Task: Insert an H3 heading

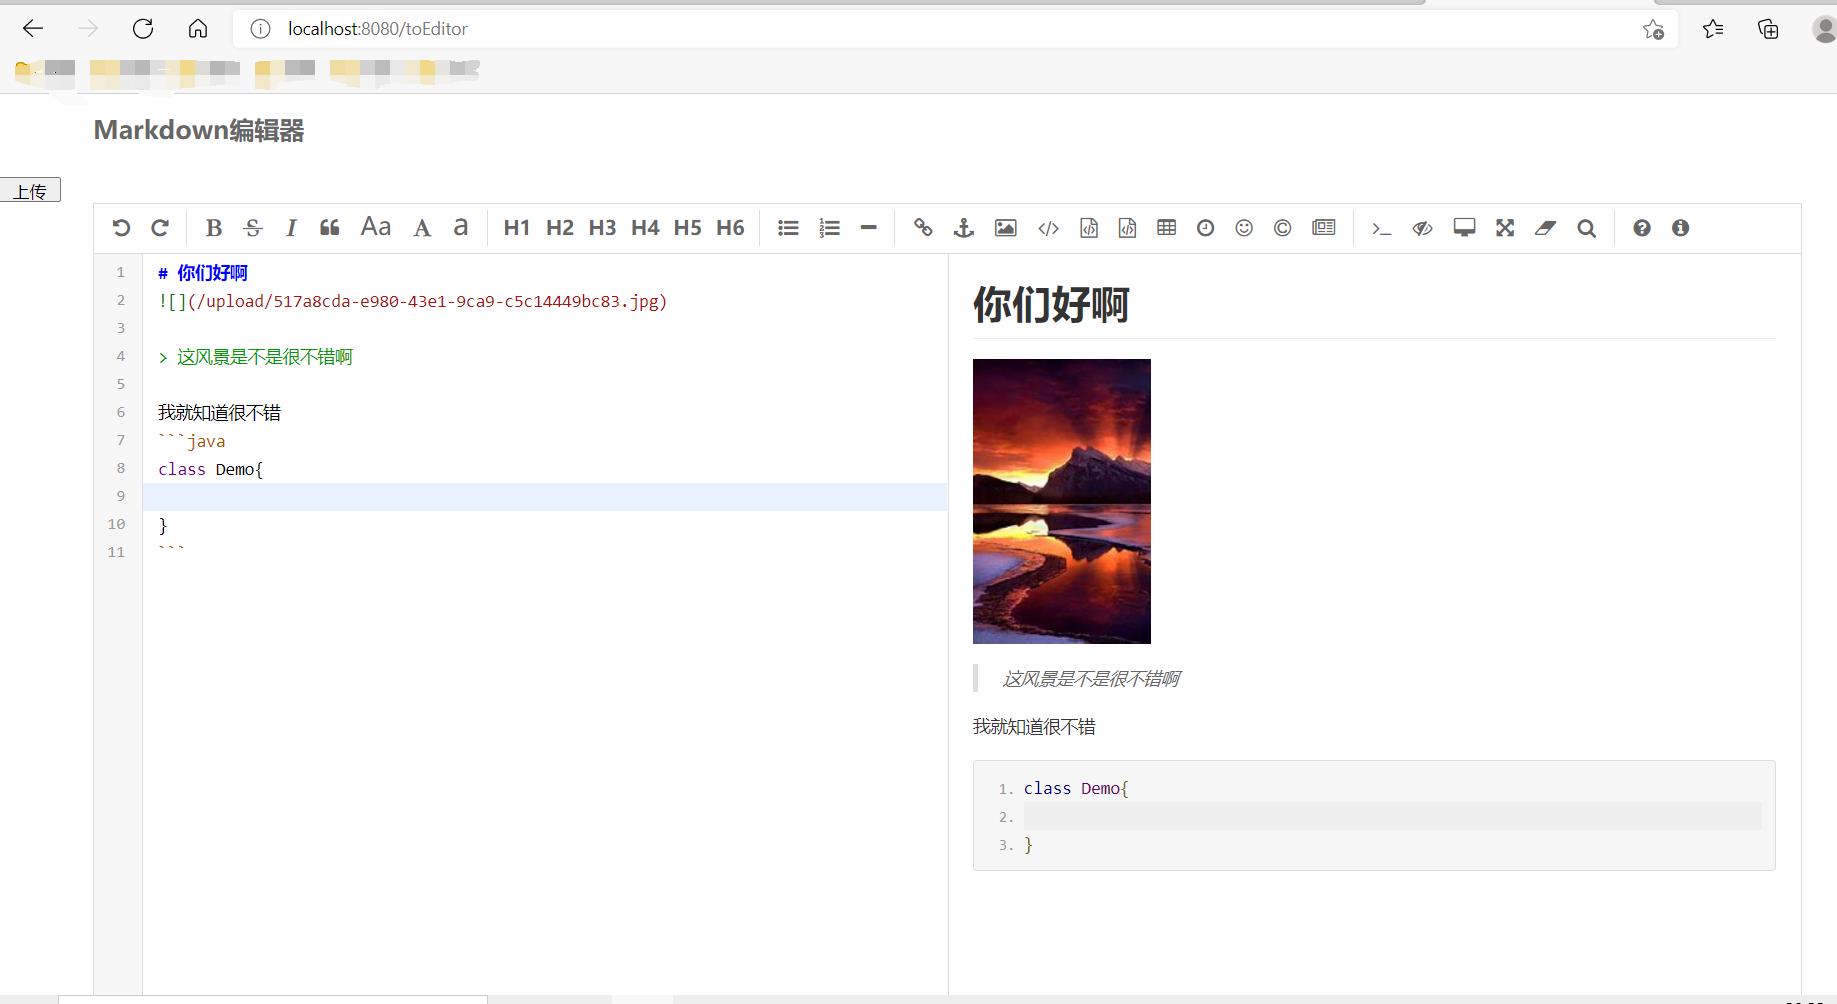Action: click(602, 228)
